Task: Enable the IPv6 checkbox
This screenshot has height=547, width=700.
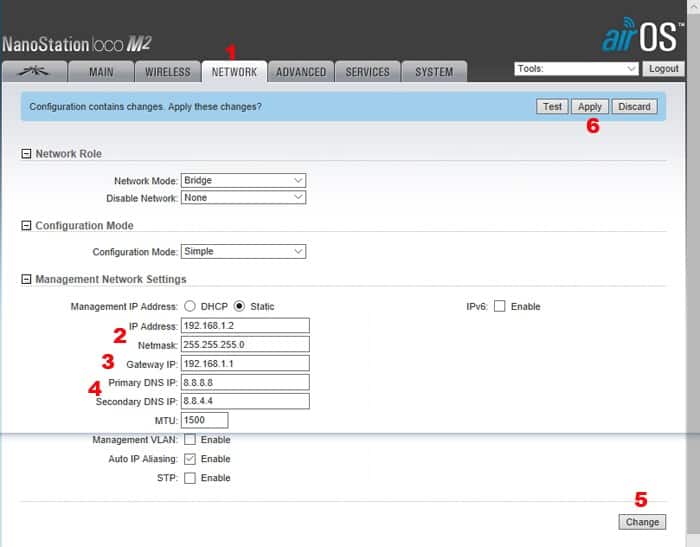Action: point(500,306)
